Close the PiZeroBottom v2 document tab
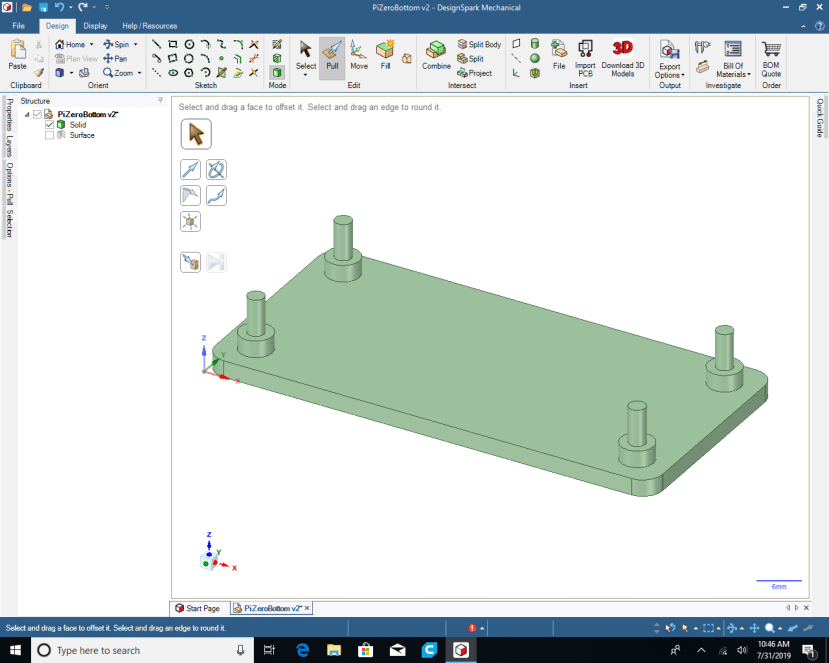 point(307,608)
